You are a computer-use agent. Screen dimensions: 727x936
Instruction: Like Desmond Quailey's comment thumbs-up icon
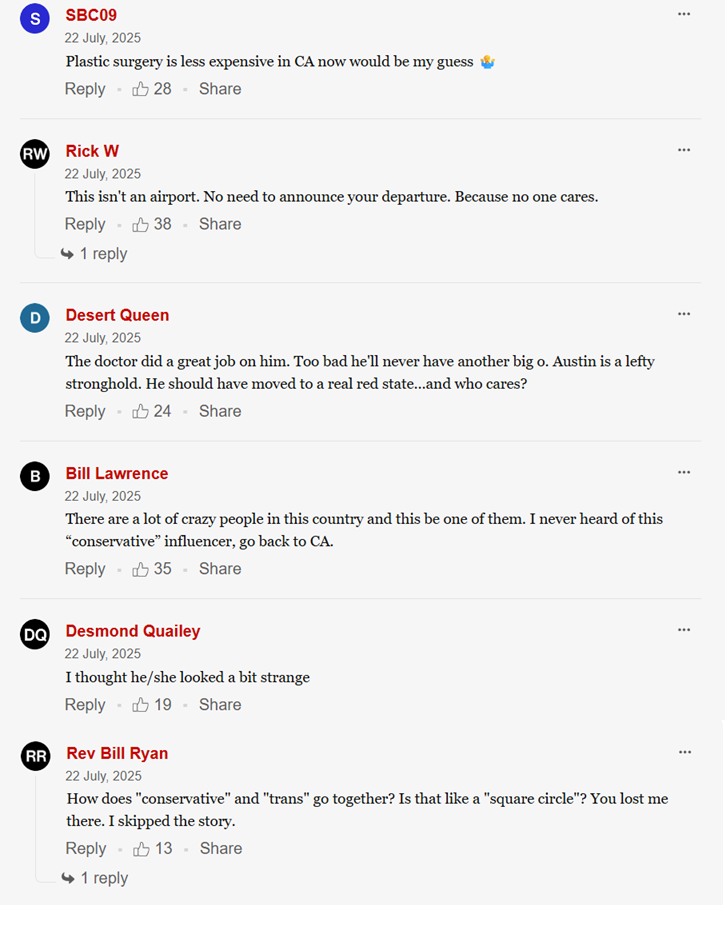(140, 705)
